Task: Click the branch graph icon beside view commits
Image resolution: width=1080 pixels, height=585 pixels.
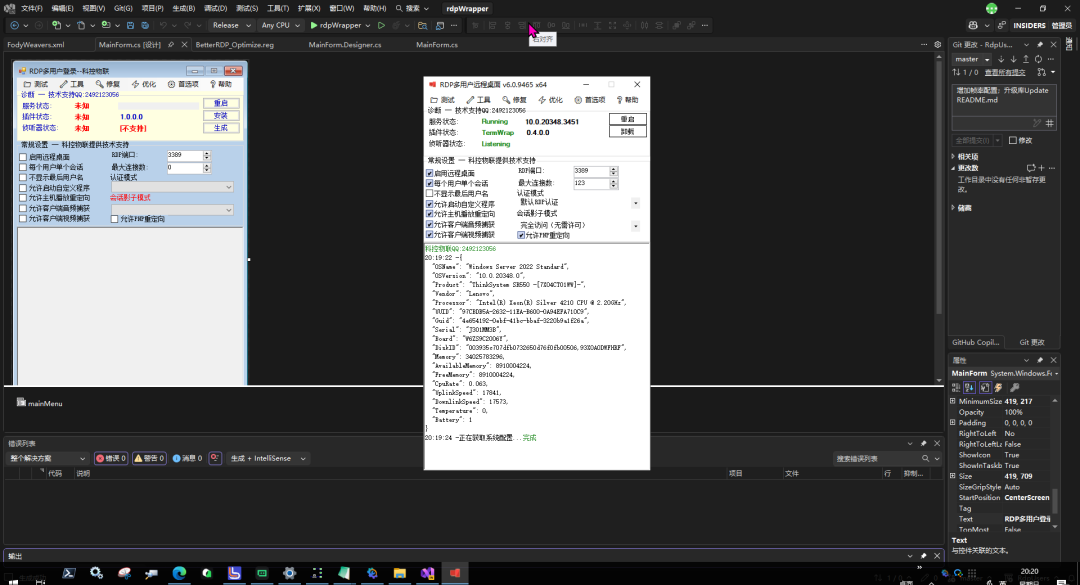Action: 1041,72
